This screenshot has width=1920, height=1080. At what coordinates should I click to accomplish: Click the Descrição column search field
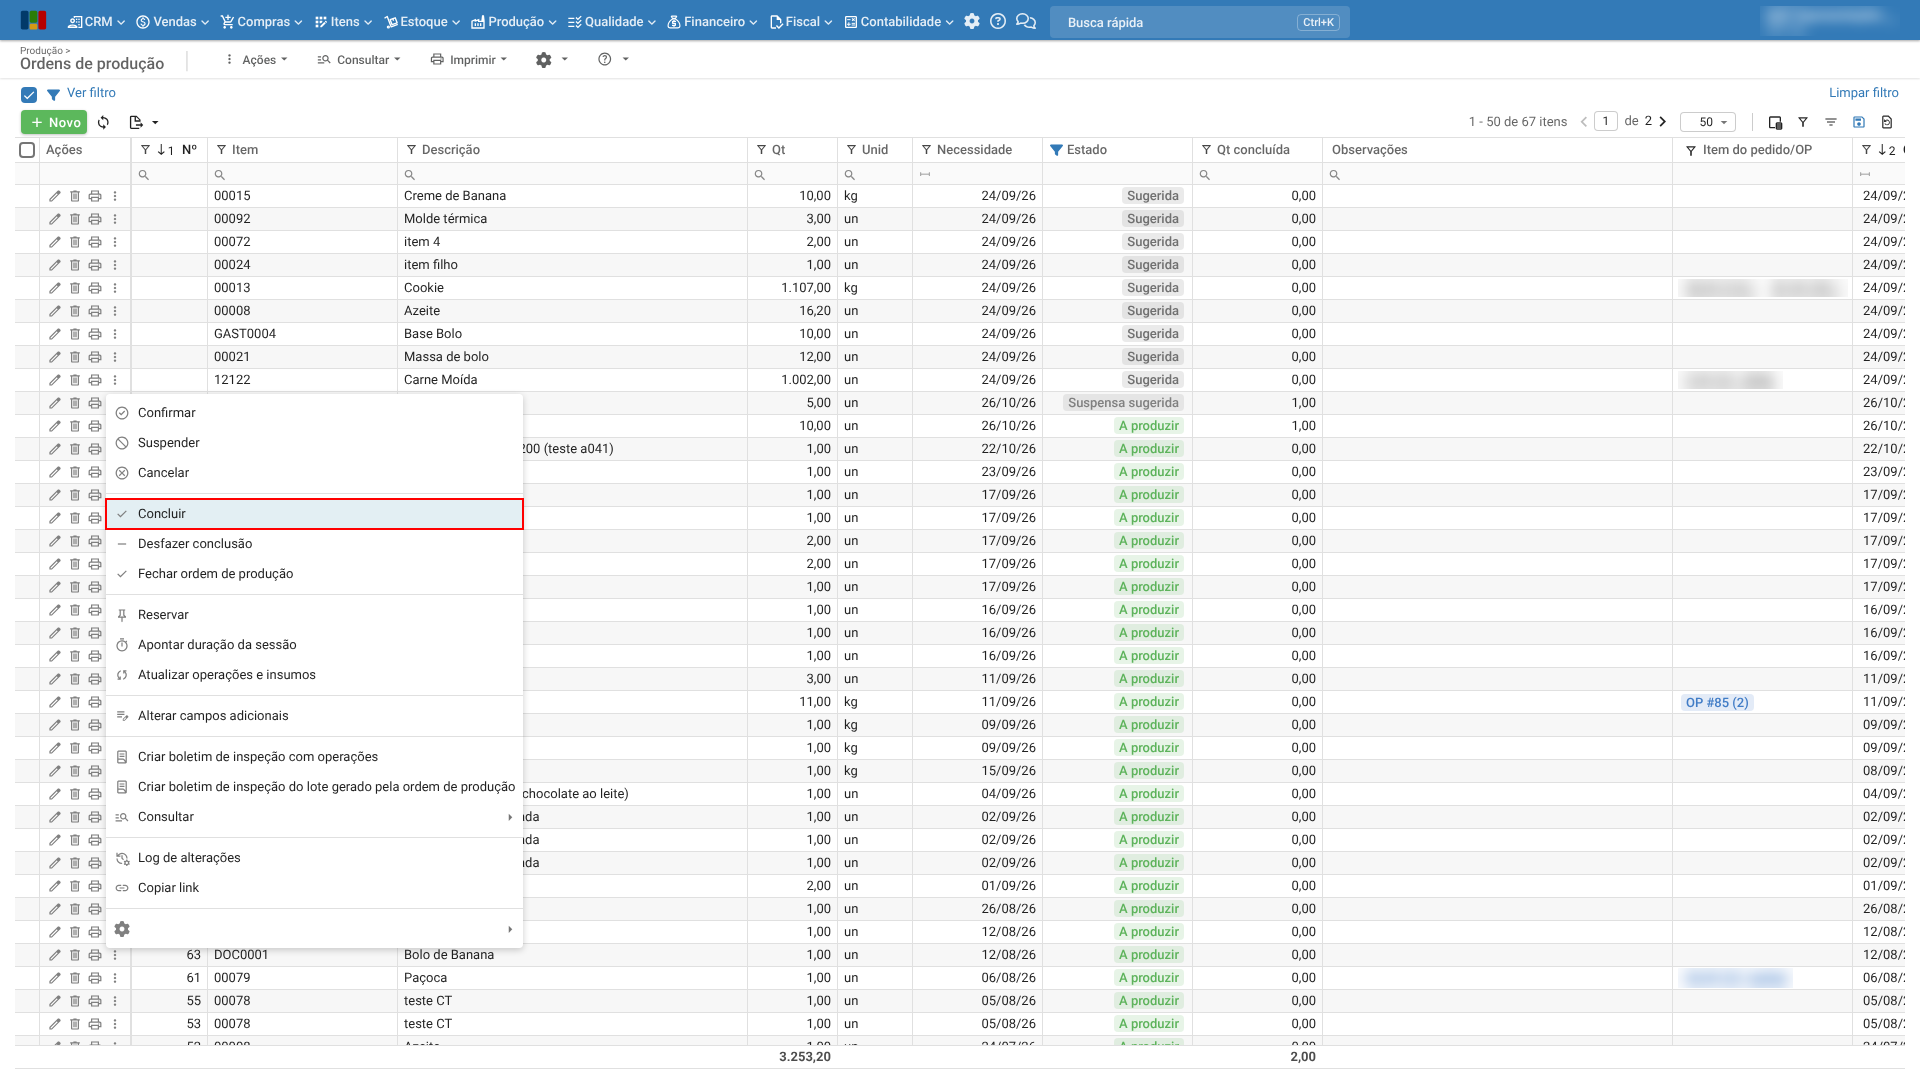(572, 174)
